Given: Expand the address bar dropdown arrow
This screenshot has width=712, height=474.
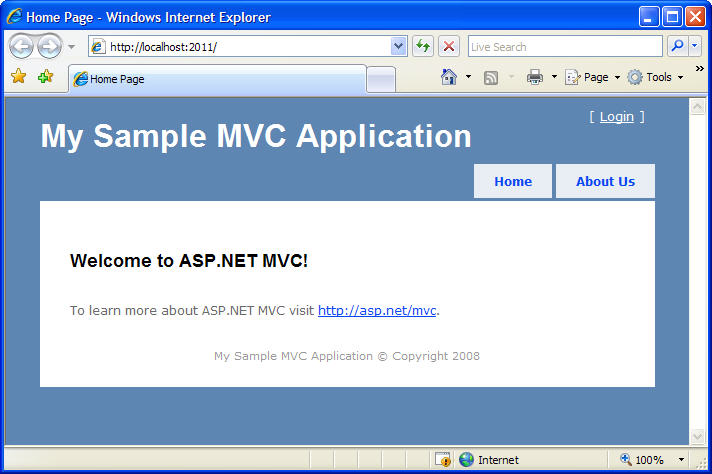Looking at the screenshot, I should pos(398,46).
